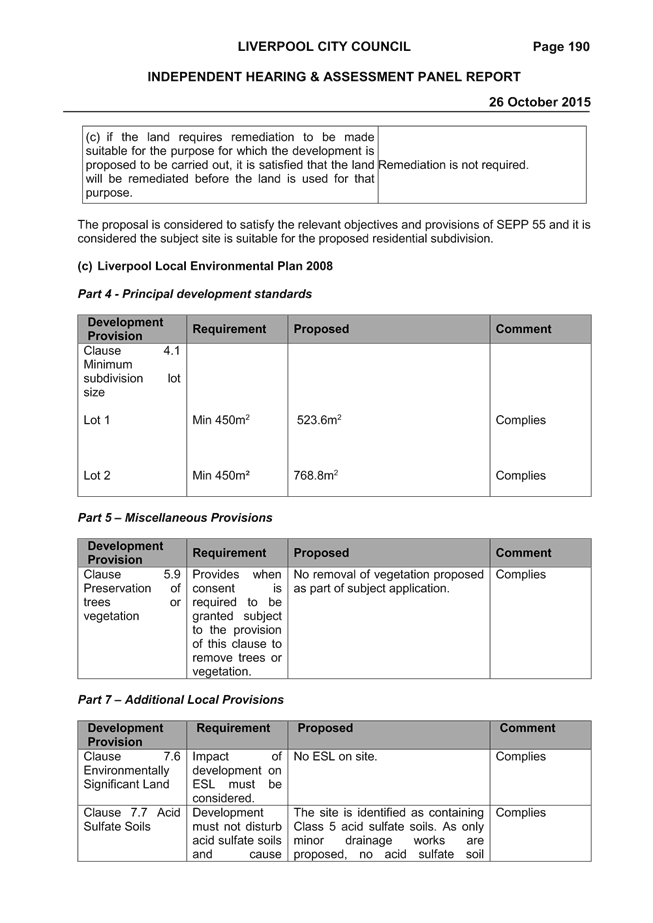Click the '(c) Liverpool Local Environmental Plan 2008' heading
Screen dimensions: 653x923
[205, 266]
